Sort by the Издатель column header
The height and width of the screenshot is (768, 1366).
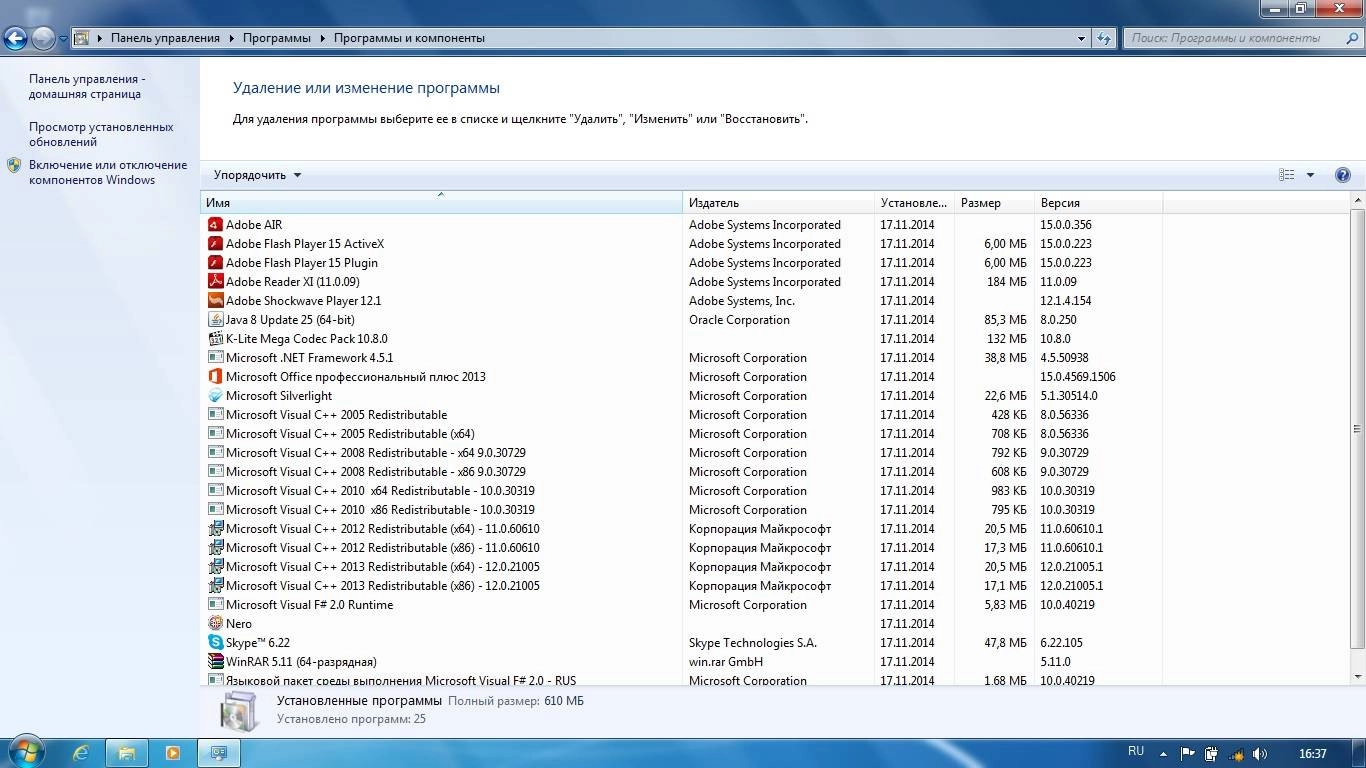click(x=779, y=203)
